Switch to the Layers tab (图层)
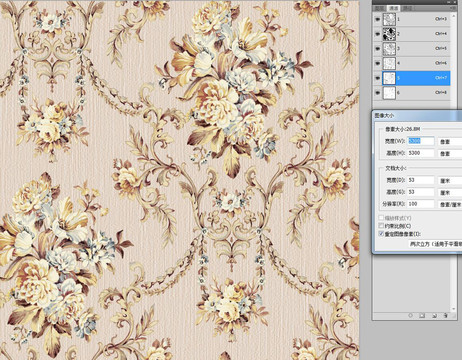Viewport: 462px width, 360px height. (x=379, y=8)
